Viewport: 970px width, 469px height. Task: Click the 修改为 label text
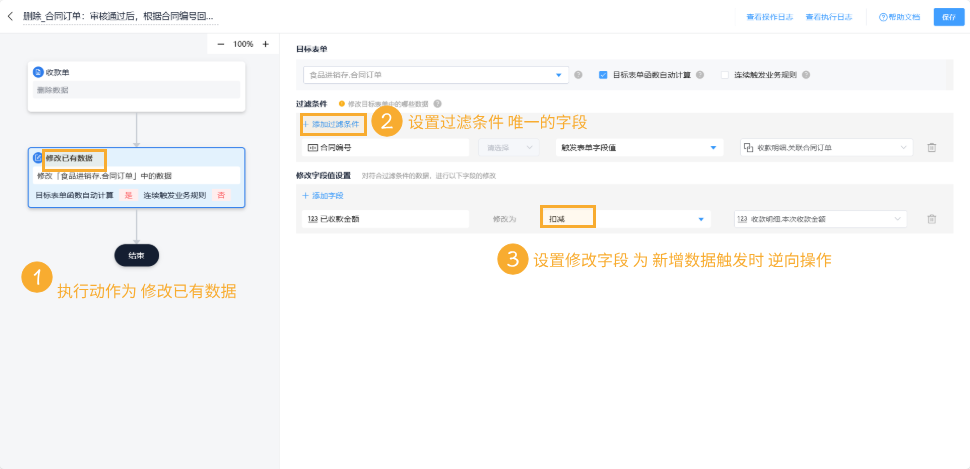(504, 219)
